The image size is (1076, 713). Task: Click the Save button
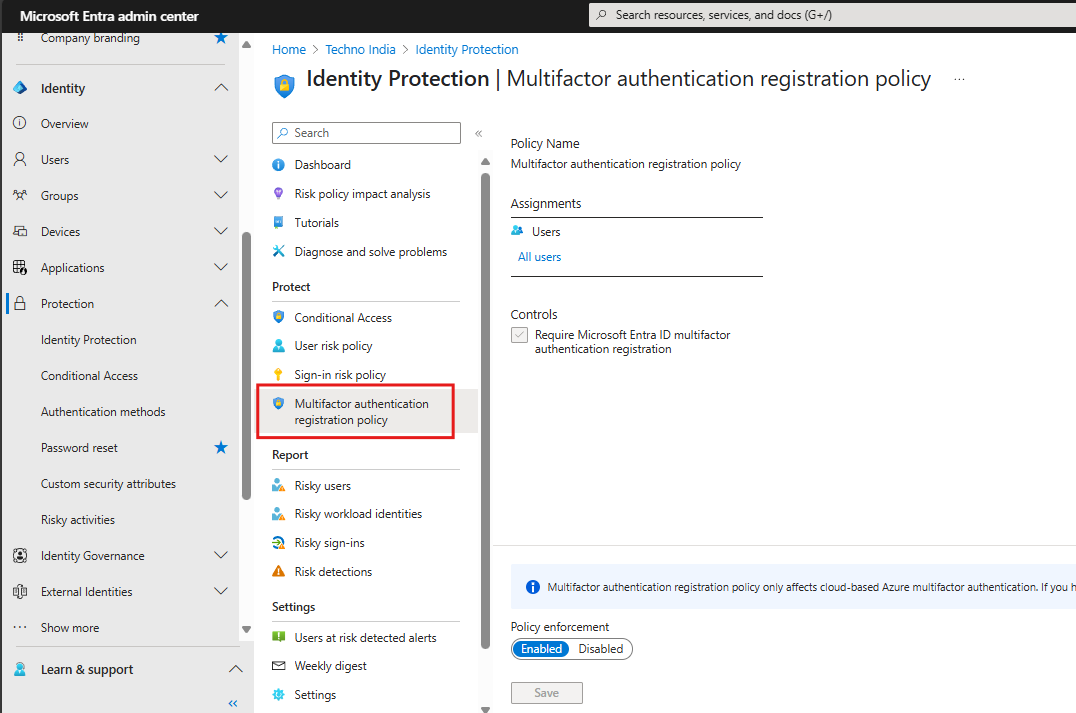point(546,692)
